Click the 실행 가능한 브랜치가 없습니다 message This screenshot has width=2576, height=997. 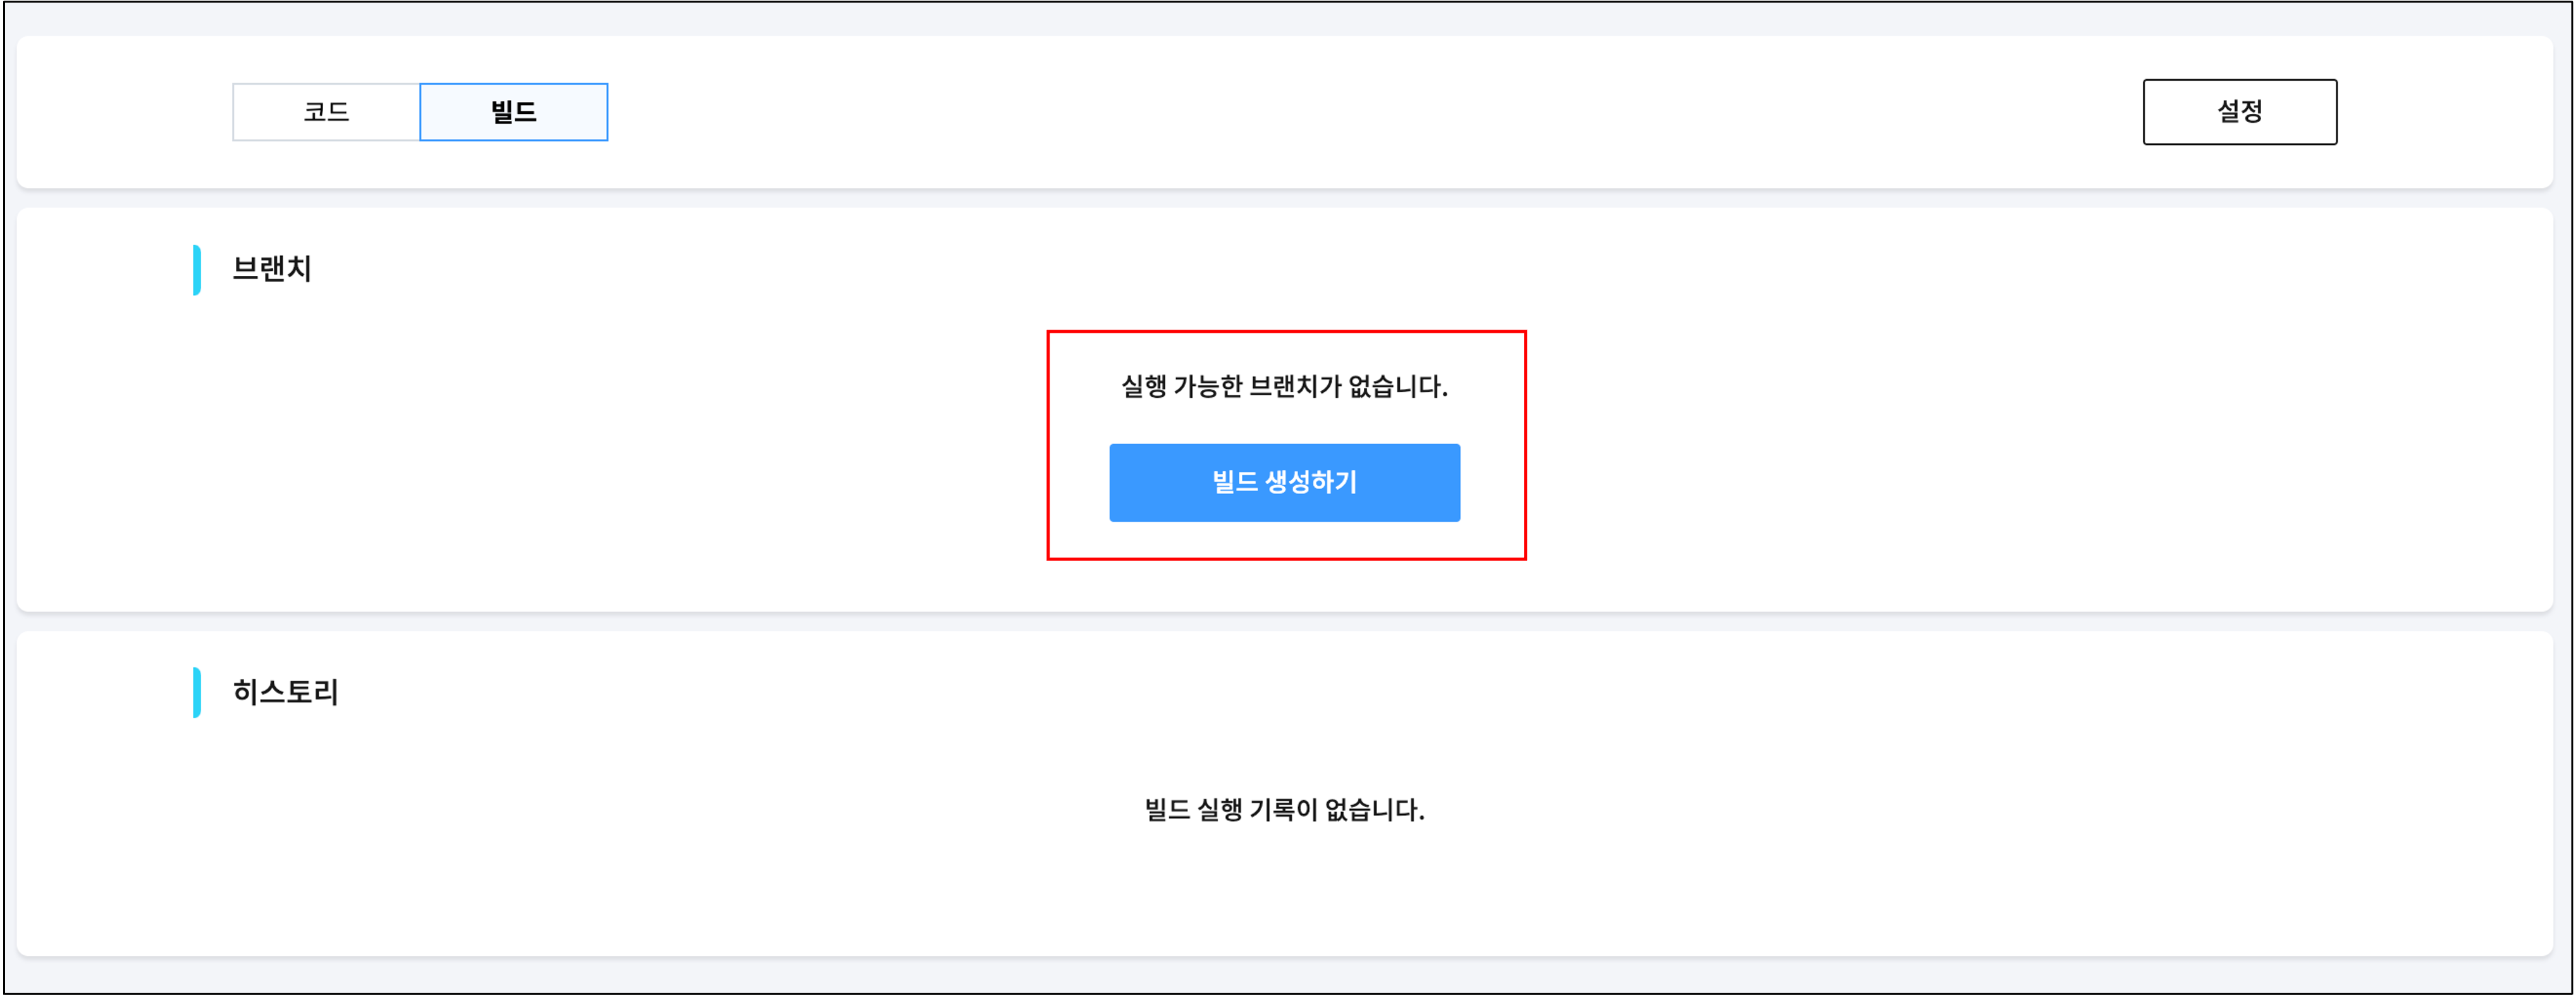pyautogui.click(x=1284, y=386)
